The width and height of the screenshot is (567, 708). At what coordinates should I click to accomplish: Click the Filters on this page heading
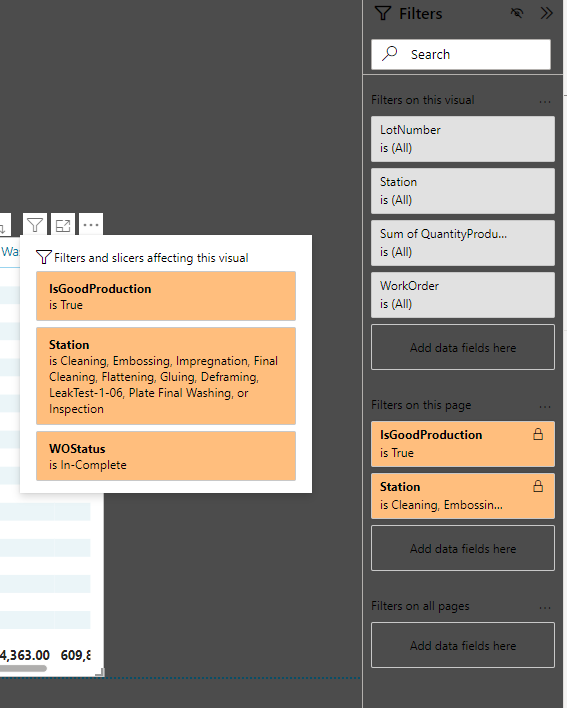pyautogui.click(x=421, y=405)
